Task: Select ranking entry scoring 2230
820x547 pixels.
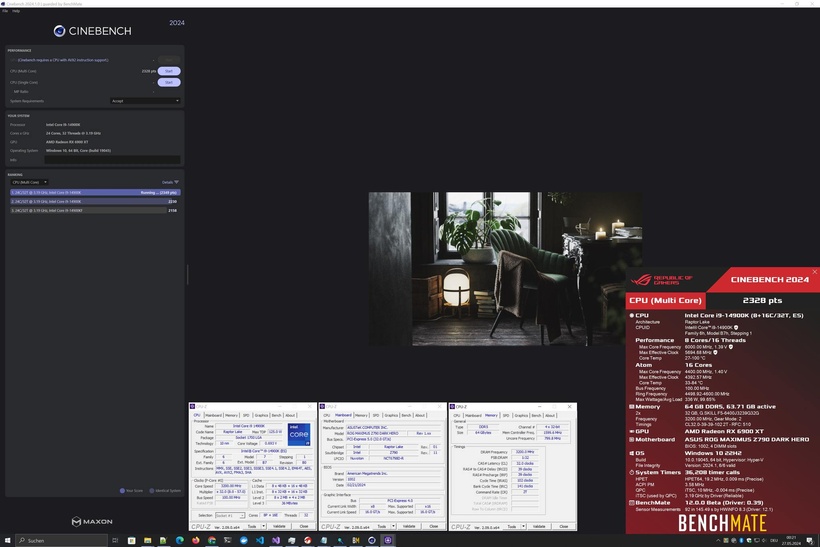Action: point(95,201)
